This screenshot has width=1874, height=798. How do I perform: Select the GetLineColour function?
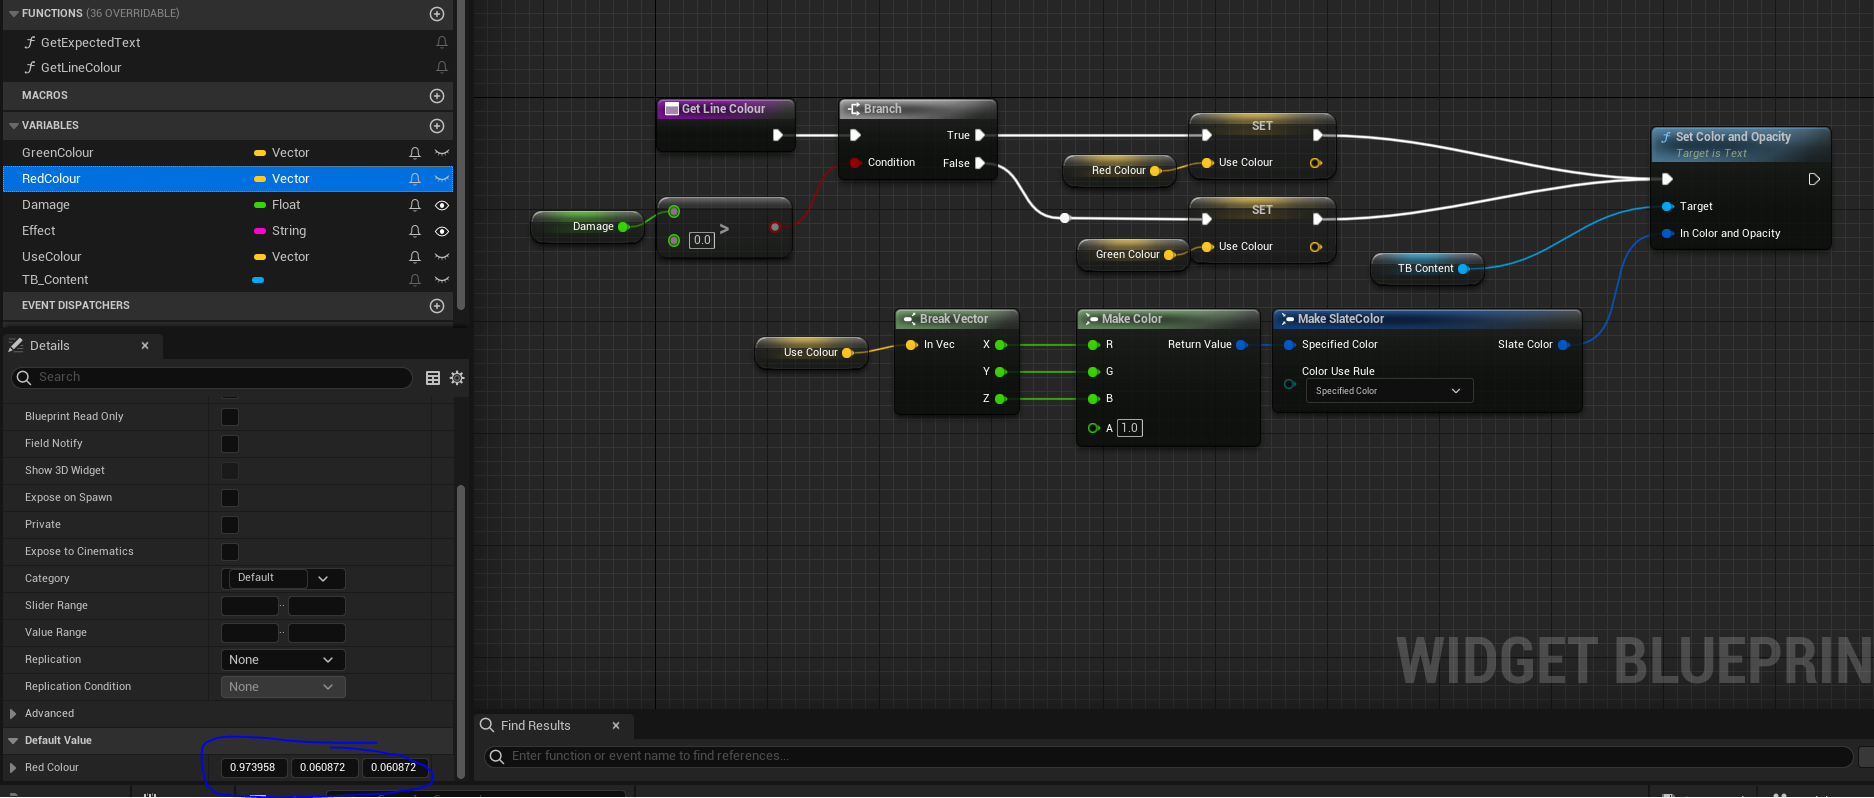(x=81, y=67)
